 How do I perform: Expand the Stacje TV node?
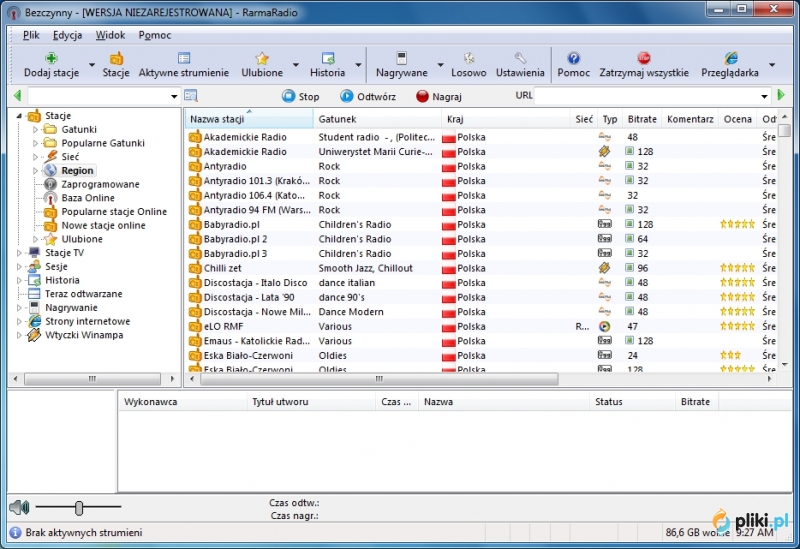pos(19,253)
